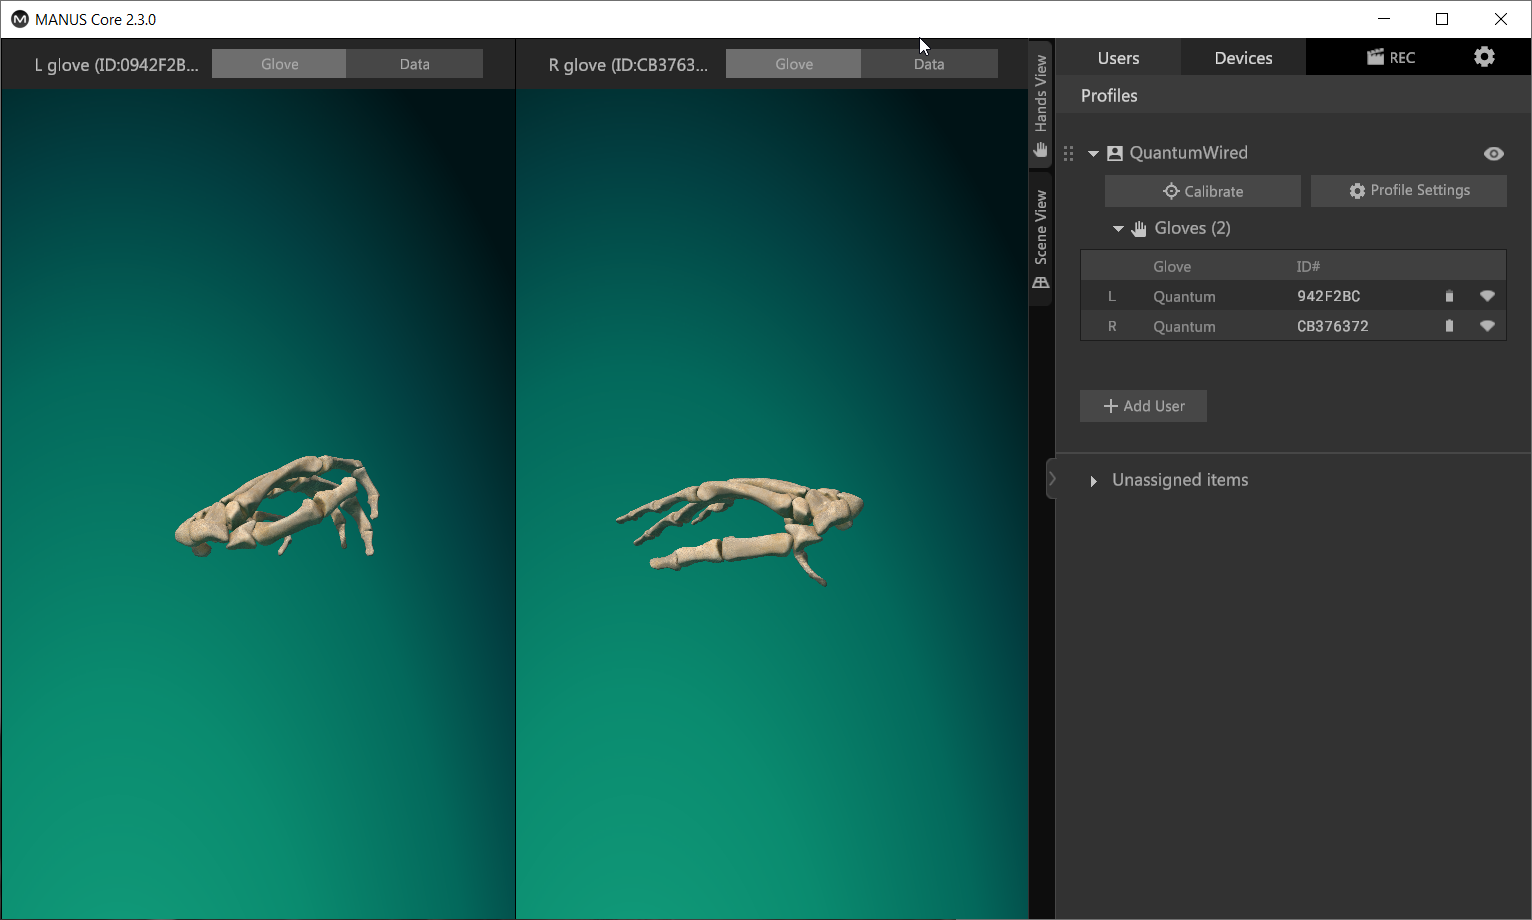Click signal icon for right glove row
The image size is (1532, 920).
[x=1487, y=326]
